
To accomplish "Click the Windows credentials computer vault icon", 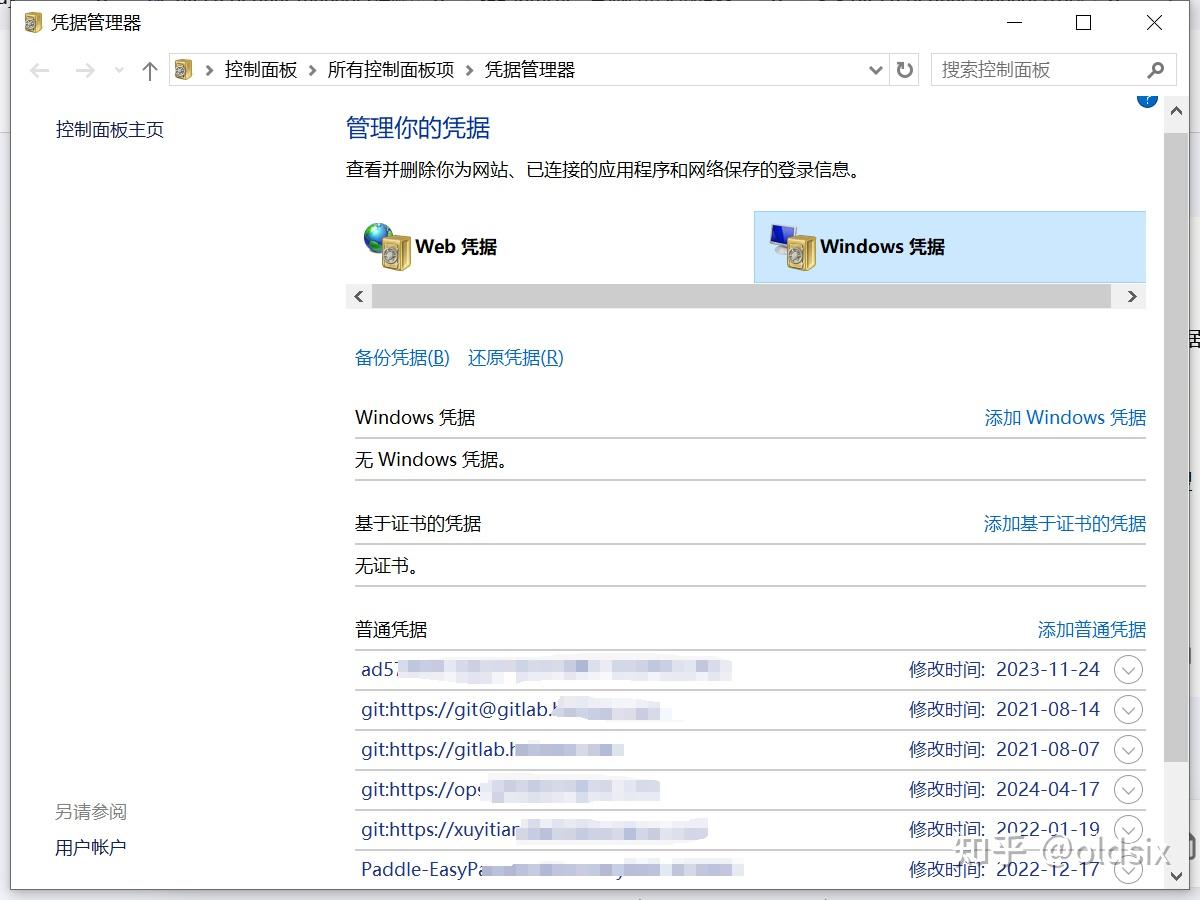I will [792, 246].
